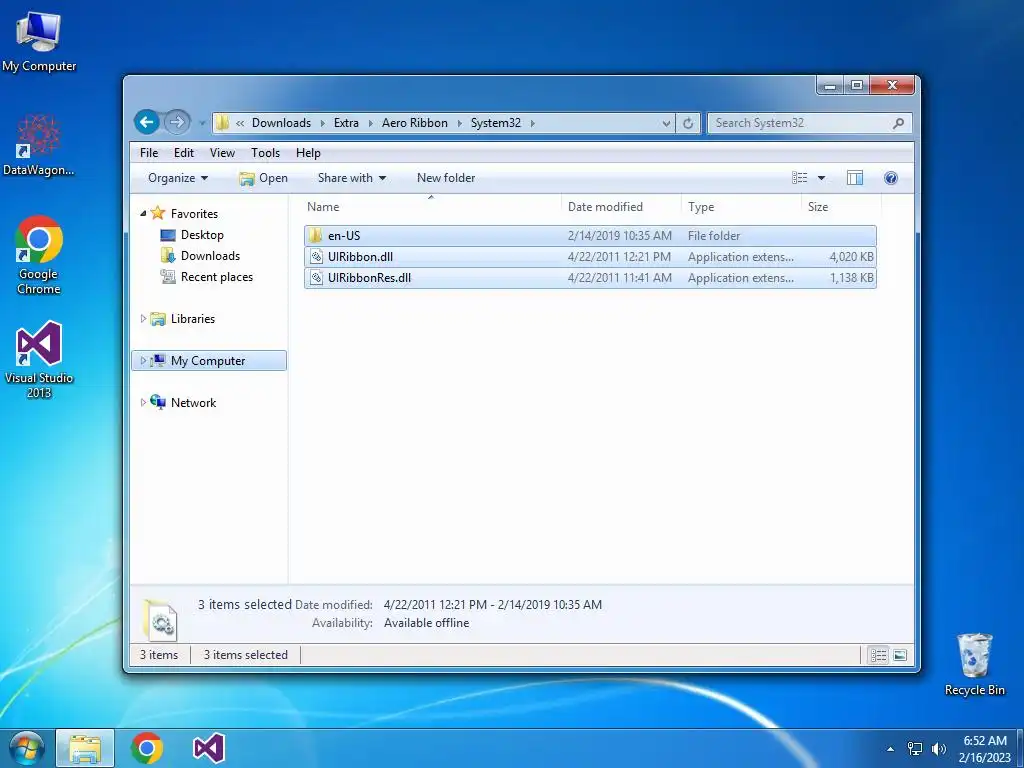Click the search magnifier icon

899,123
